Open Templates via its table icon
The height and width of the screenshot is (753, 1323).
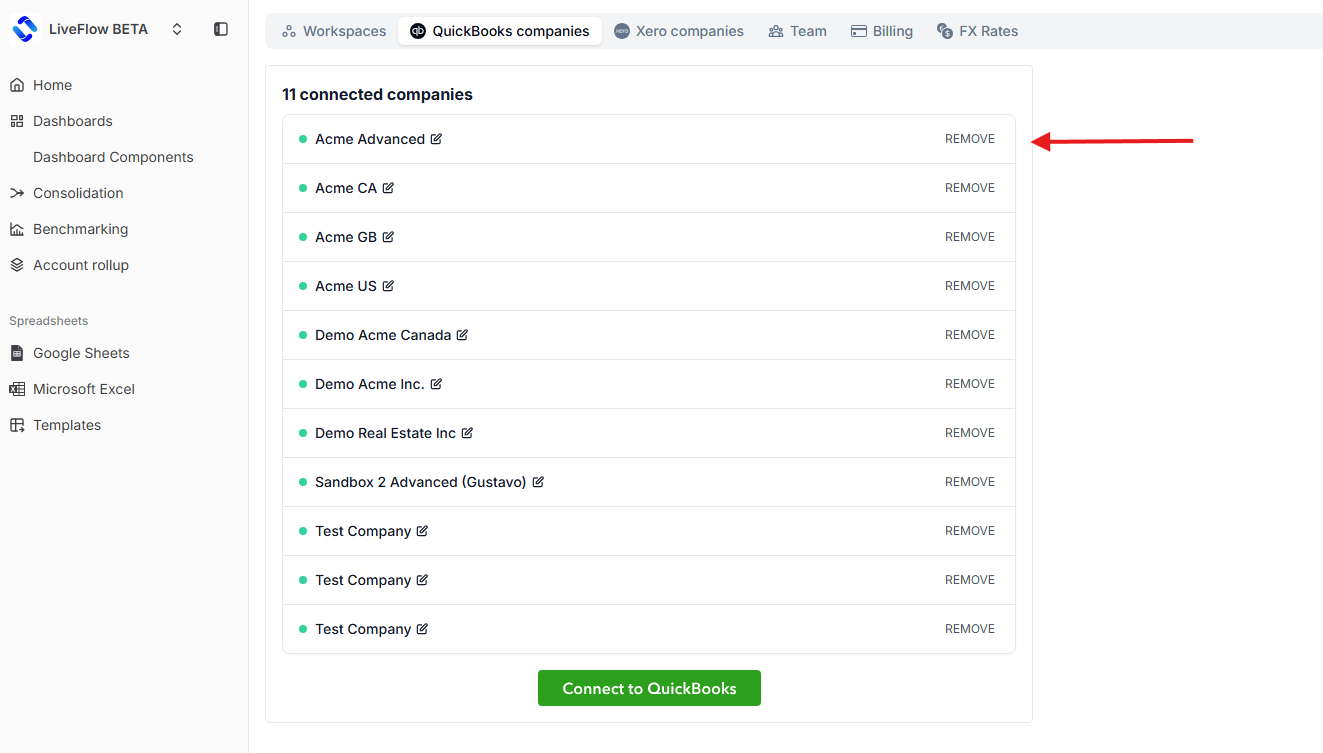click(x=17, y=425)
